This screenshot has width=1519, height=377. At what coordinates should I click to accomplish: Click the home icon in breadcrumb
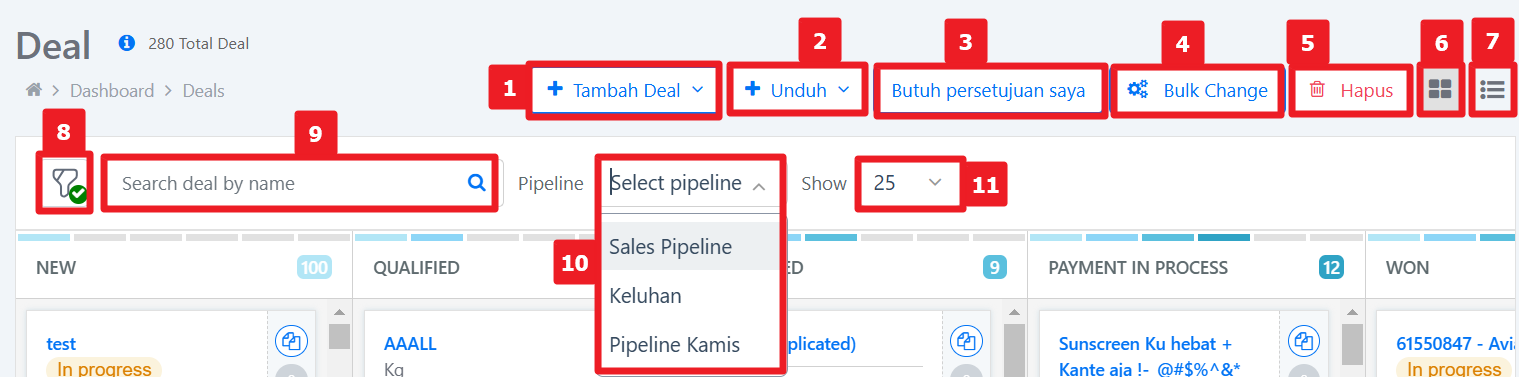(x=34, y=91)
